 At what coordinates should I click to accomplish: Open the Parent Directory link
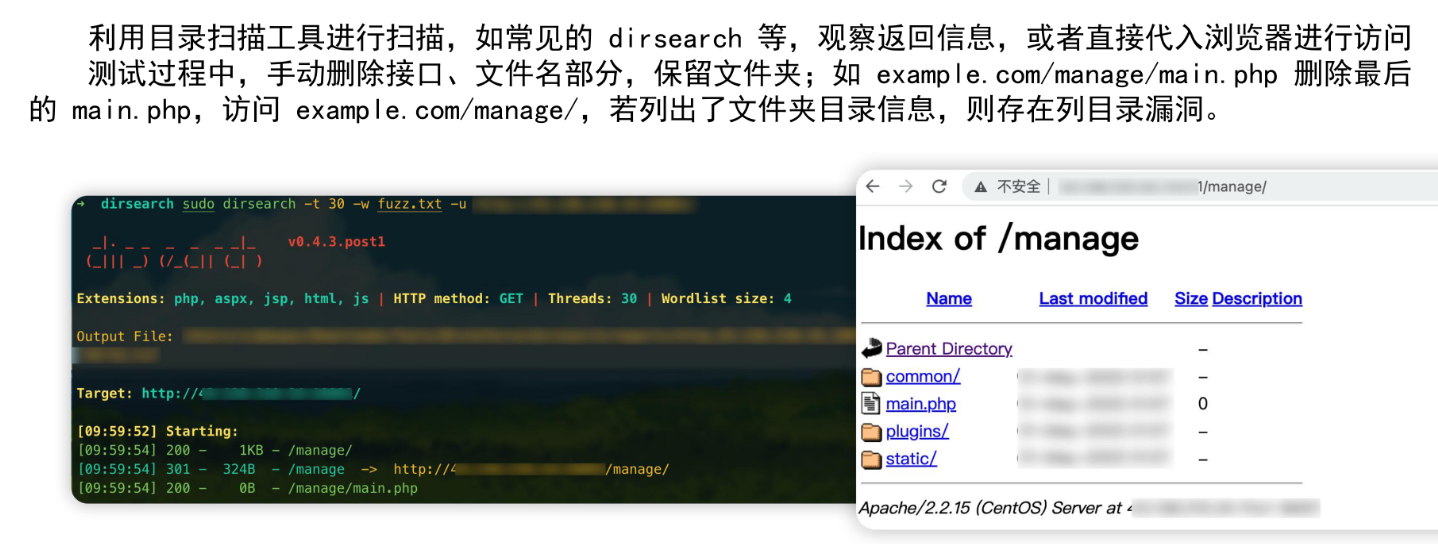pyautogui.click(x=949, y=349)
